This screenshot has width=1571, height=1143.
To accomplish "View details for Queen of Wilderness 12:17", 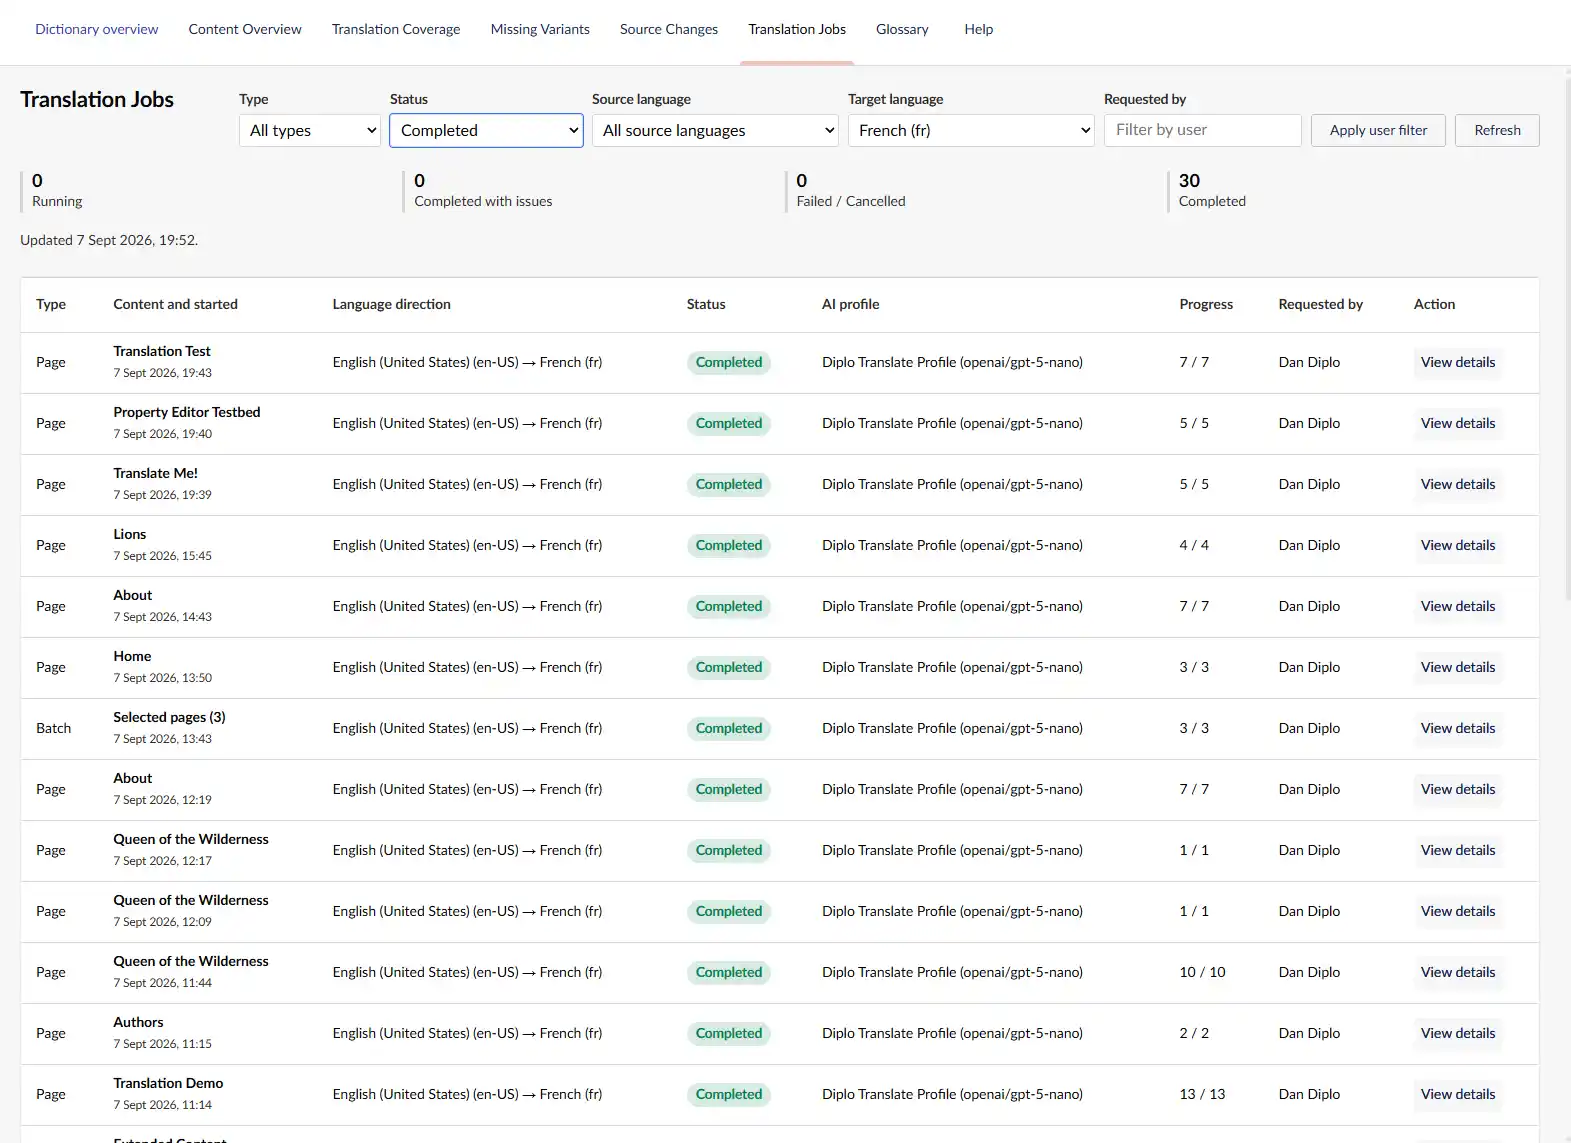I will [x=1458, y=850].
